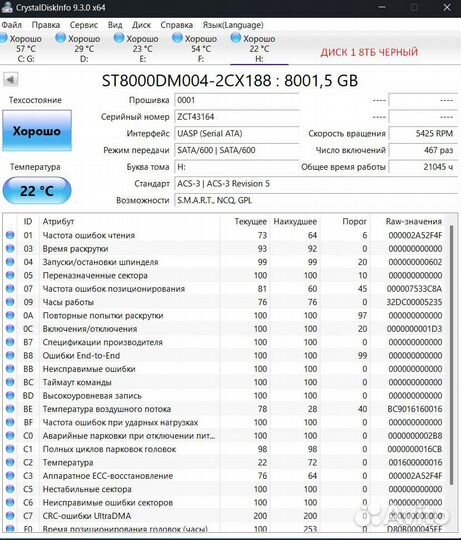The image size is (461, 540).
Task: Click the rotation speed value 5425 RPM
Action: (423, 133)
